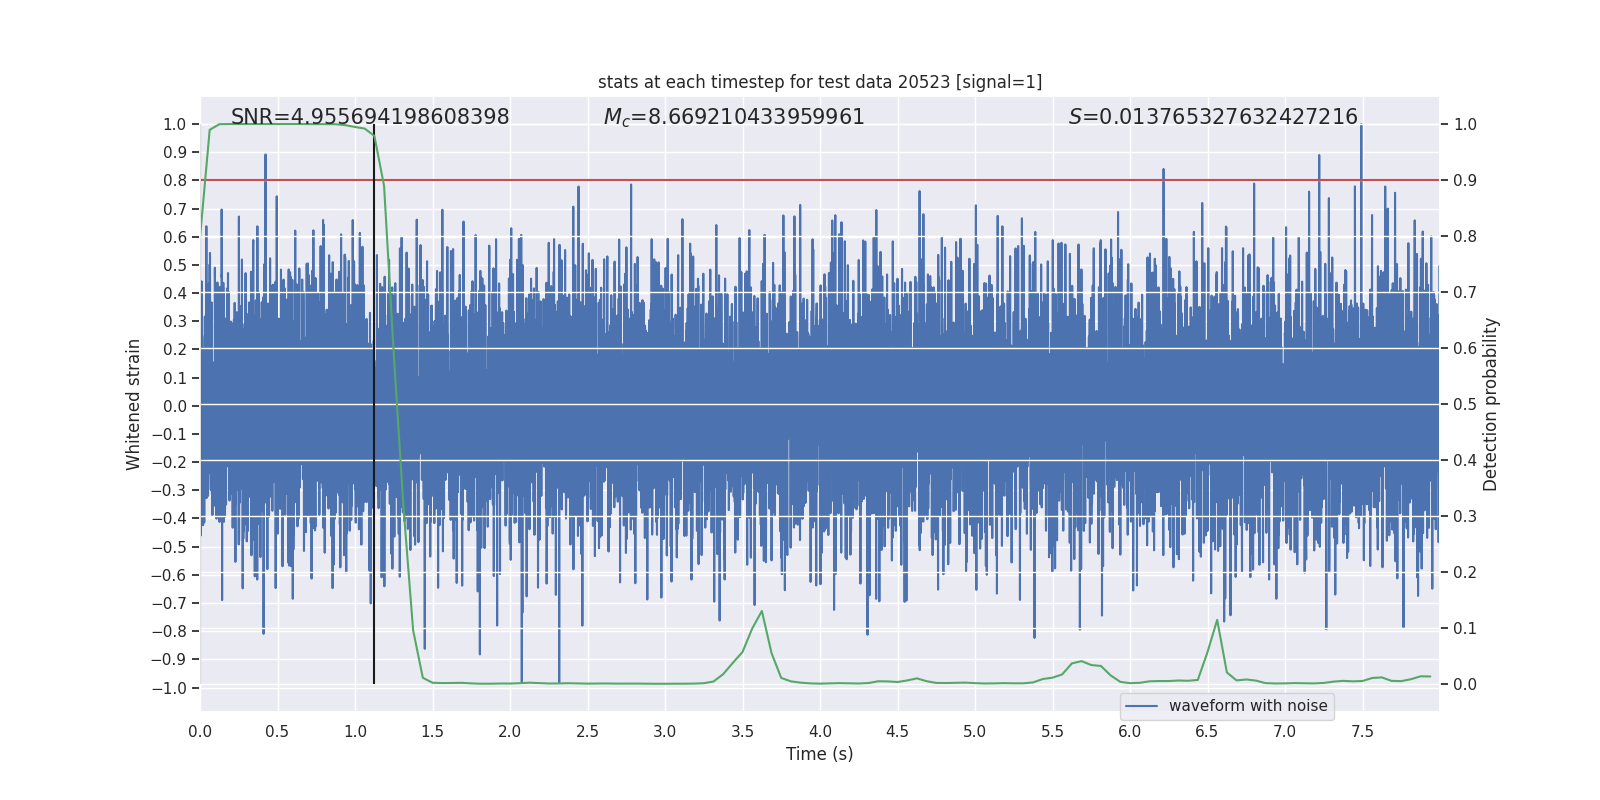Viewport: 1600px width, 800px height.
Task: Click the 0.7 tick on the detection probability axis
Action: click(1465, 293)
